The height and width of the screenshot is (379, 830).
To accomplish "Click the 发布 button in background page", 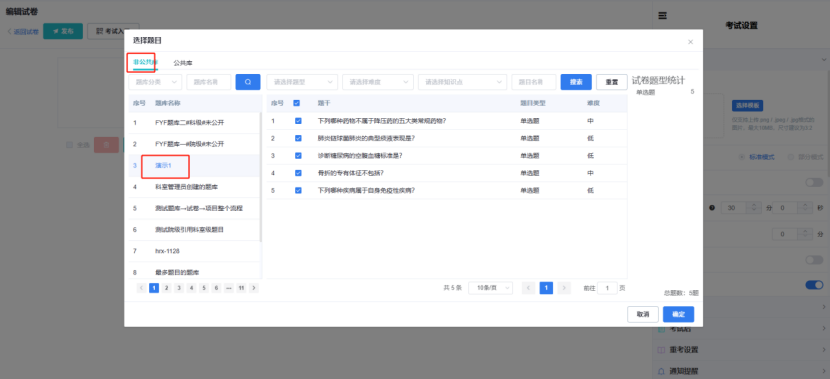I will pos(63,31).
